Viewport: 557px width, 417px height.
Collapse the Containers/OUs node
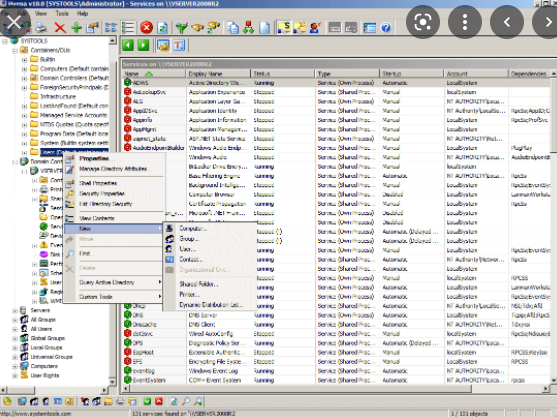[x=15, y=50]
